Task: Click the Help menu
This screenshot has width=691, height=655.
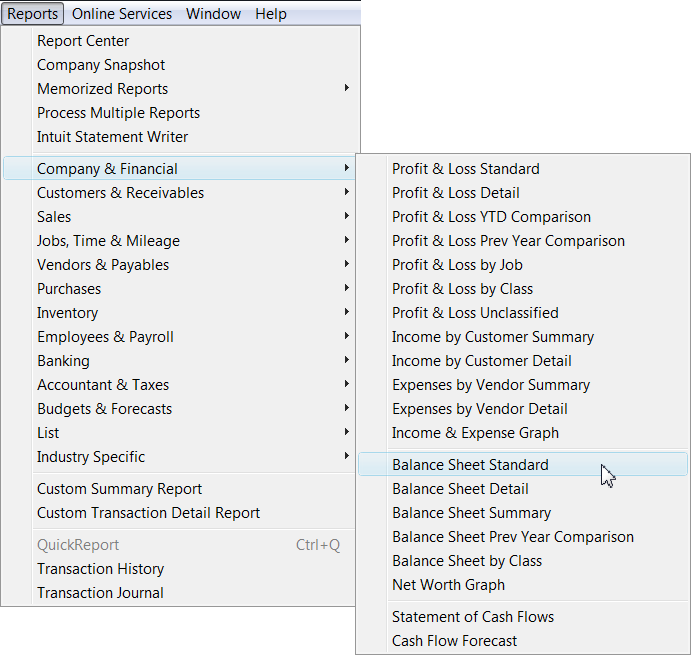Action: pos(270,14)
